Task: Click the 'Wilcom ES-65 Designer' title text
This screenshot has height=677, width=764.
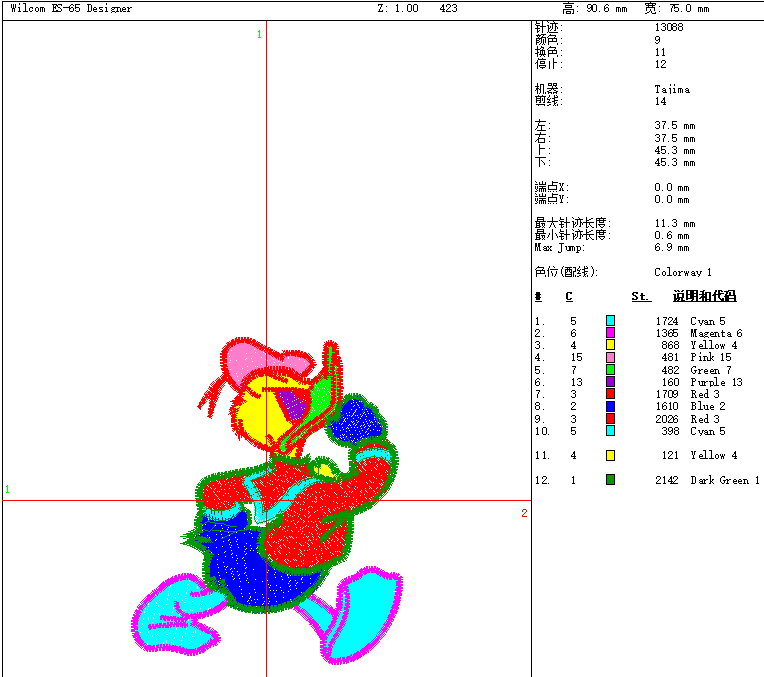Action: pyautogui.click(x=71, y=8)
